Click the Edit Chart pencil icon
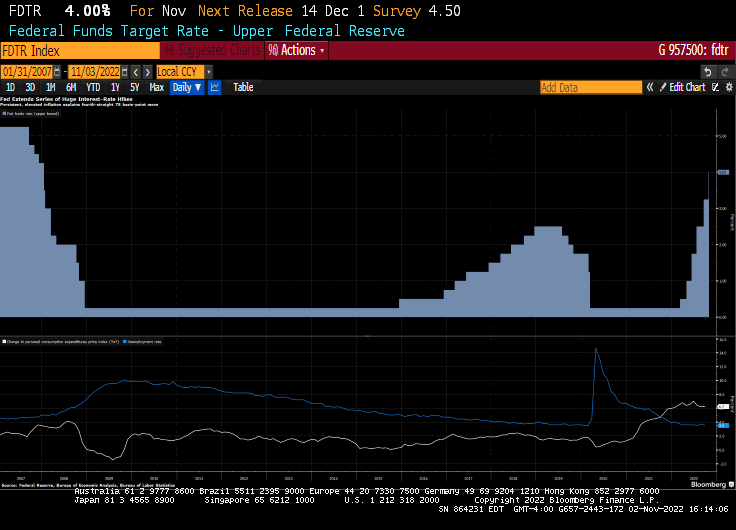The image size is (736, 530). [x=662, y=87]
